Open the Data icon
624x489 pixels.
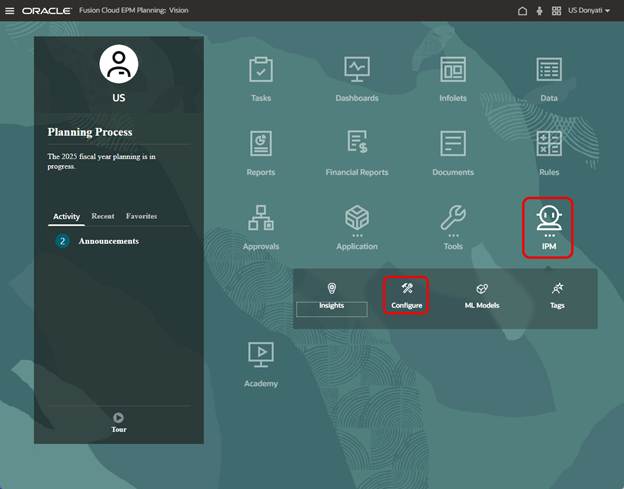click(x=549, y=71)
